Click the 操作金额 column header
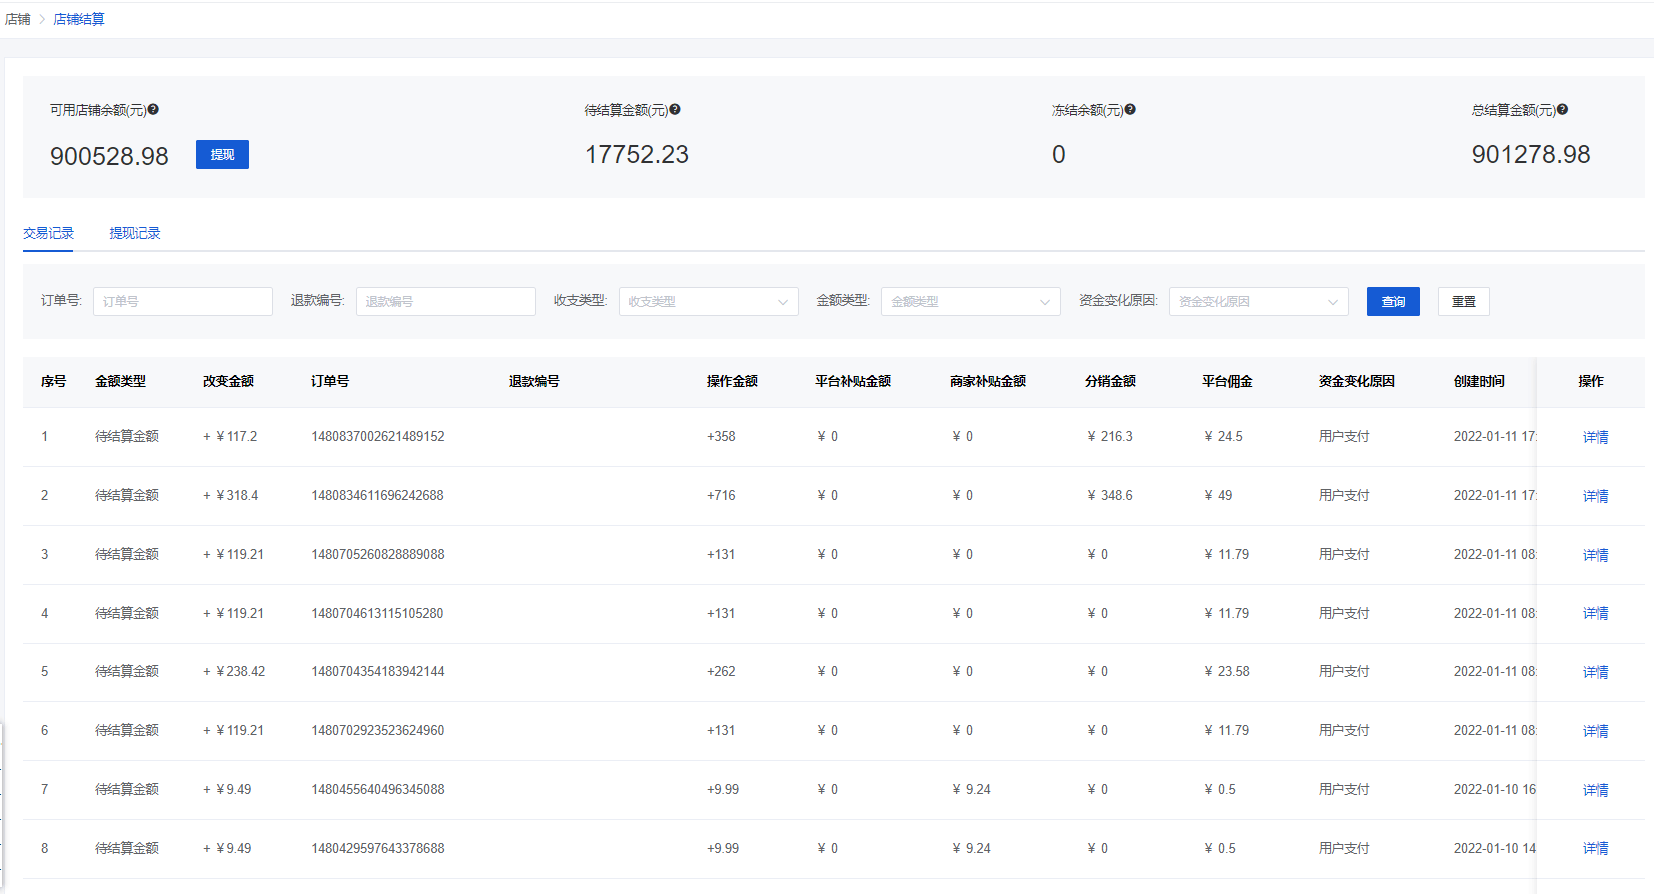1654x894 pixels. pos(732,381)
